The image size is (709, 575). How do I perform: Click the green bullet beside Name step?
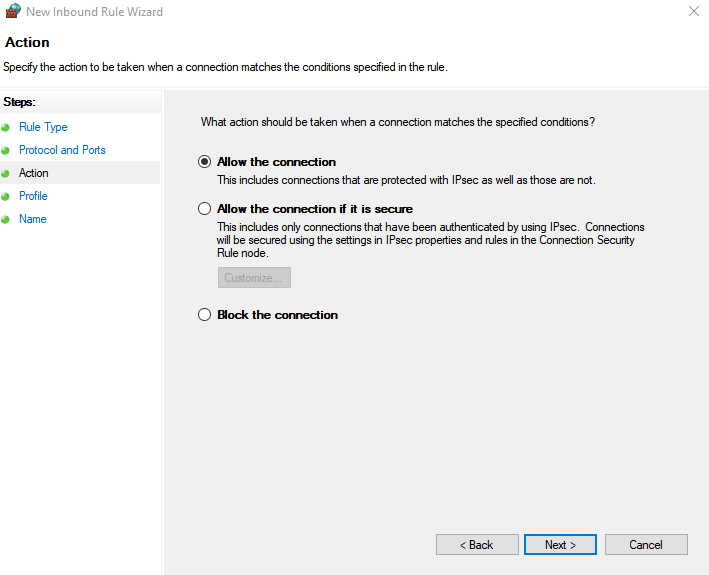5,220
